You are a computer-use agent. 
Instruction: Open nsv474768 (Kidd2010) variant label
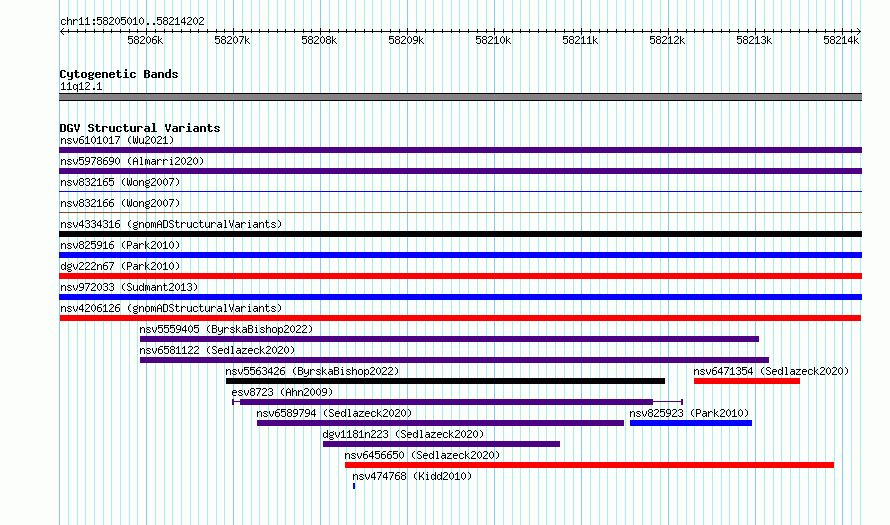click(412, 476)
